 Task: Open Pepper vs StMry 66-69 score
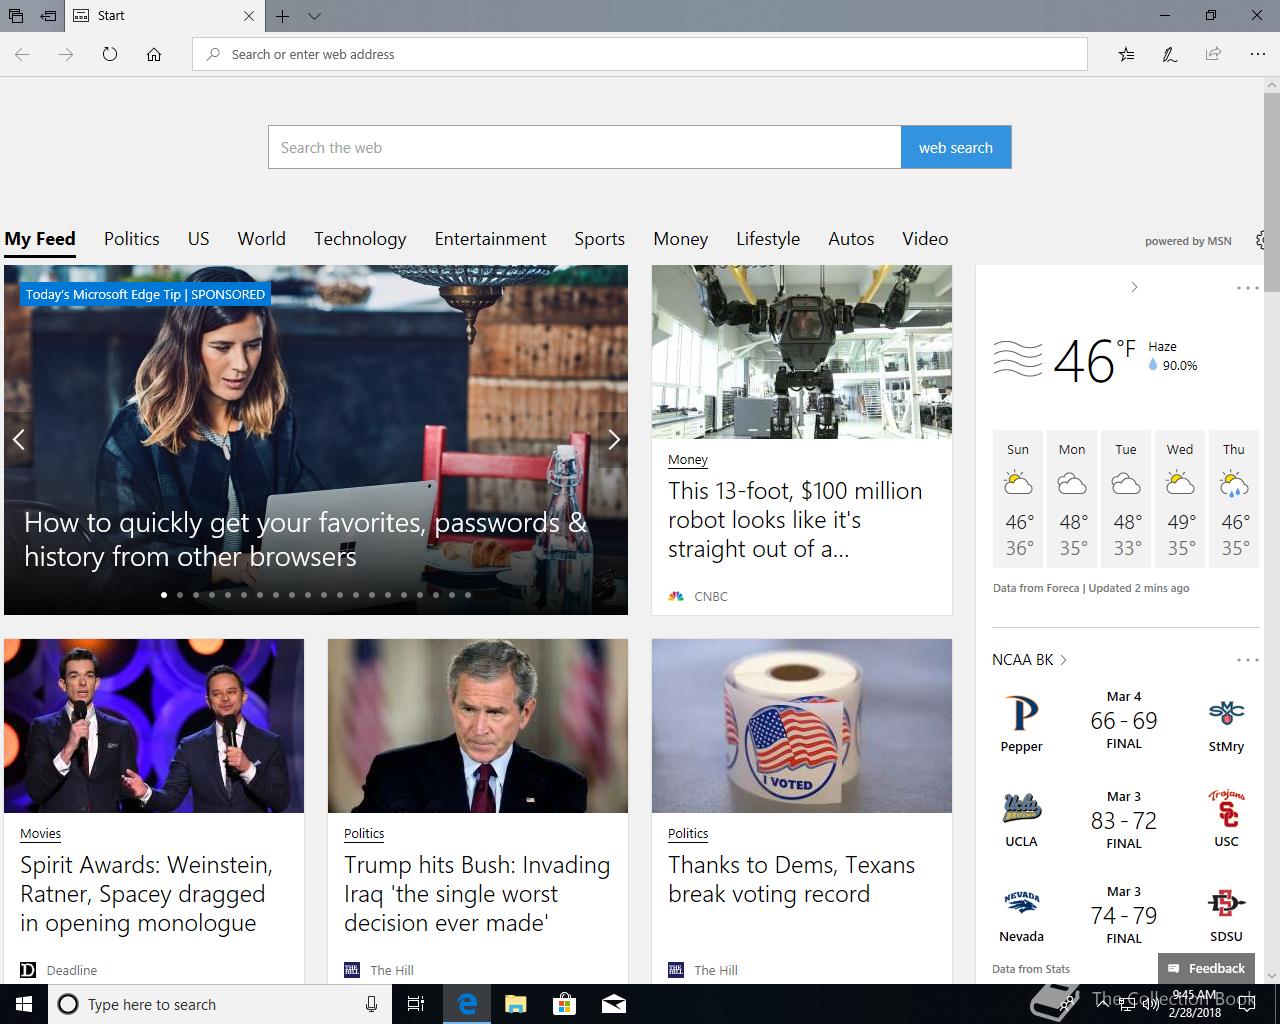point(1124,721)
